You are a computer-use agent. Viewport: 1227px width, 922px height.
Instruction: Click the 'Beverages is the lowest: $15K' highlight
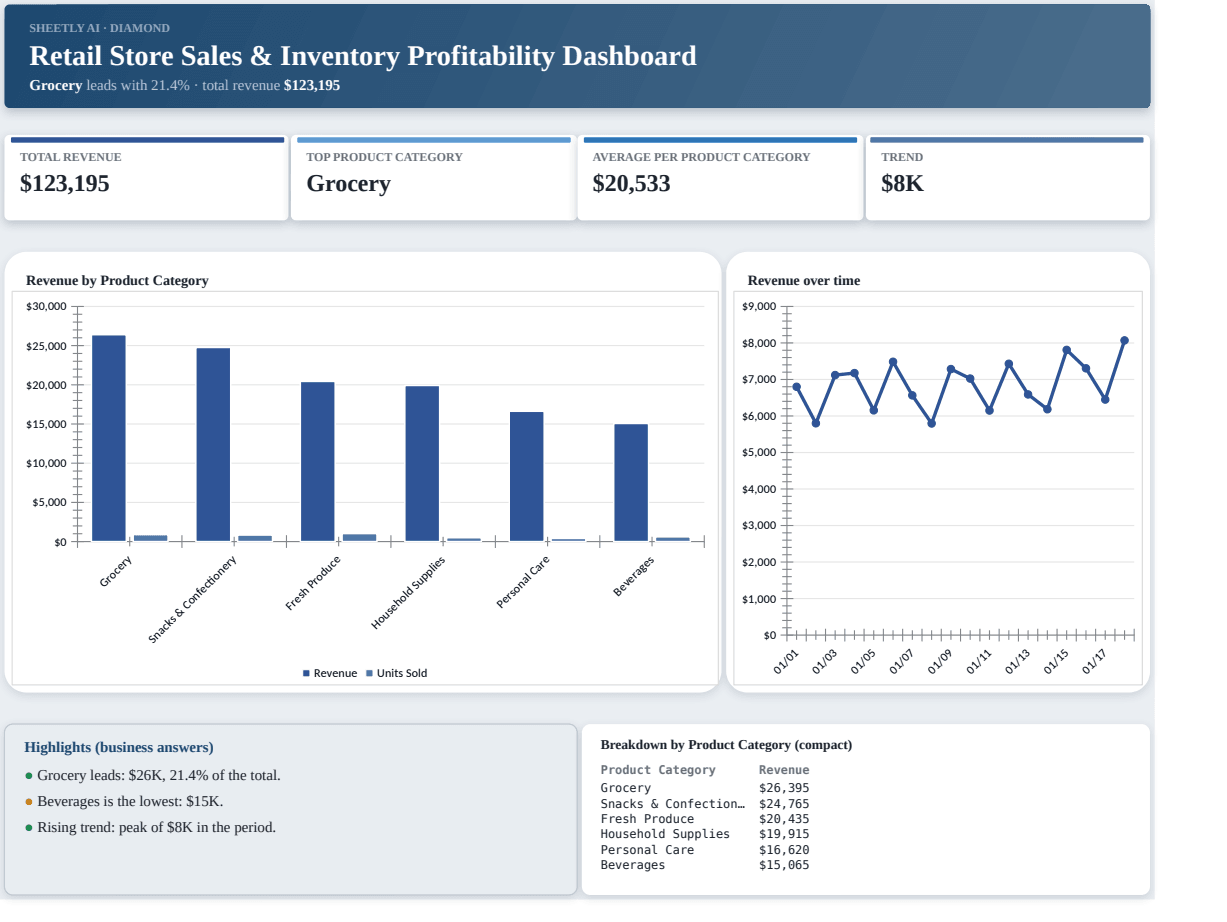131,801
